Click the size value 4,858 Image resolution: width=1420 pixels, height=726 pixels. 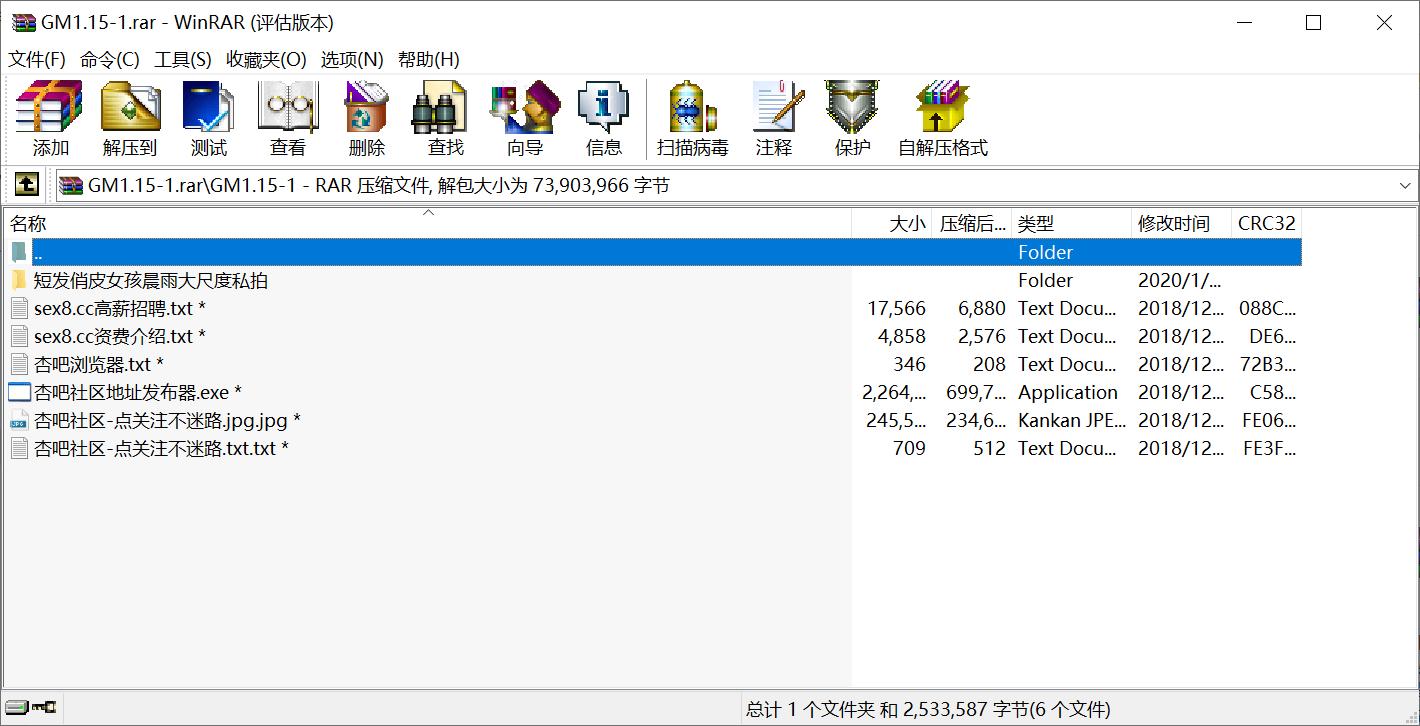[901, 336]
